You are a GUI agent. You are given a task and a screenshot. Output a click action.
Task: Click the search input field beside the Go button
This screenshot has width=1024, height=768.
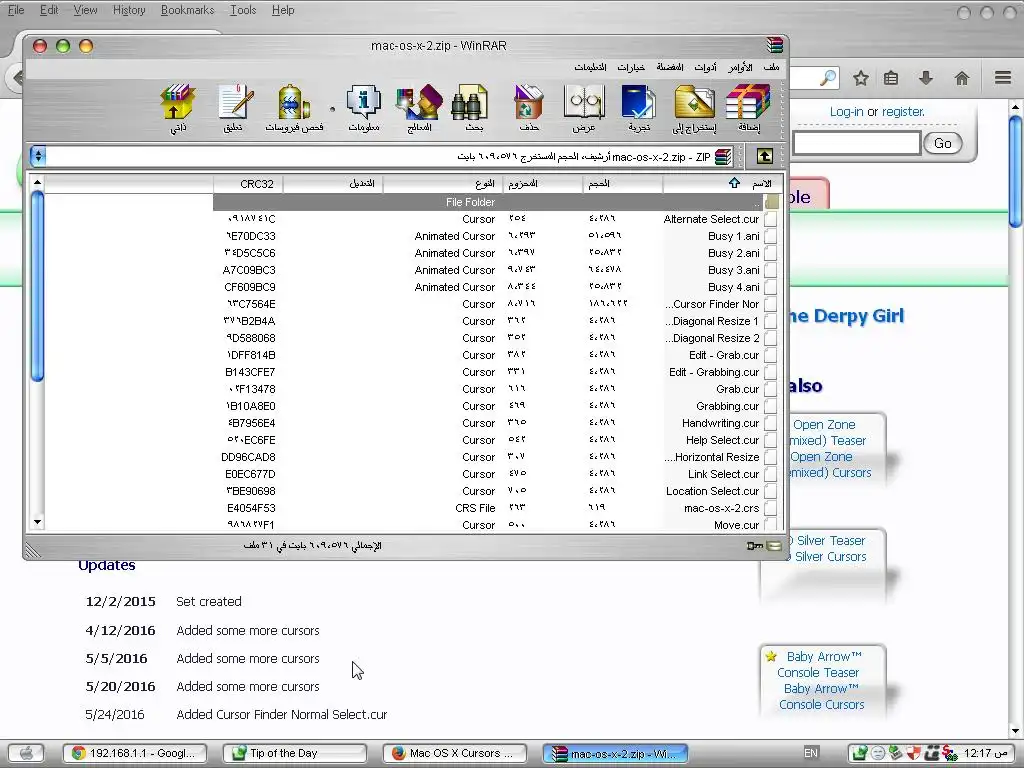(857, 143)
